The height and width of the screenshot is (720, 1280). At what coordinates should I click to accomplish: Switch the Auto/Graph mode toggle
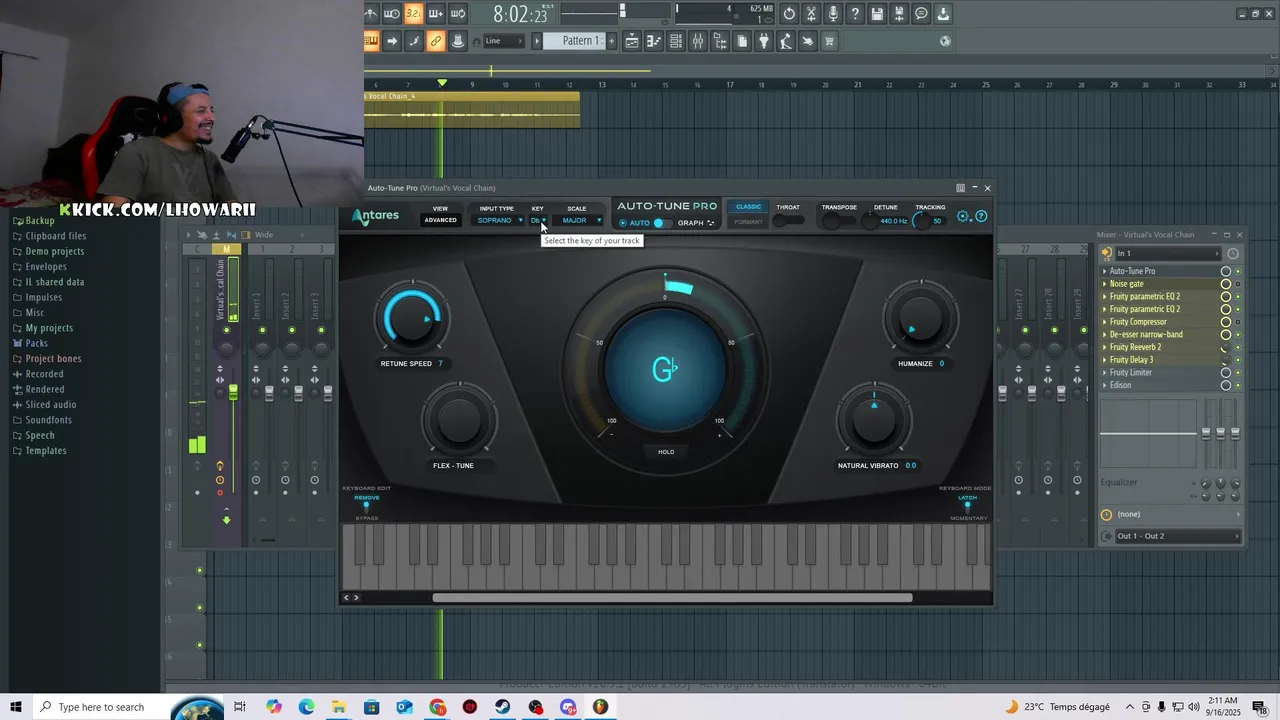[660, 223]
